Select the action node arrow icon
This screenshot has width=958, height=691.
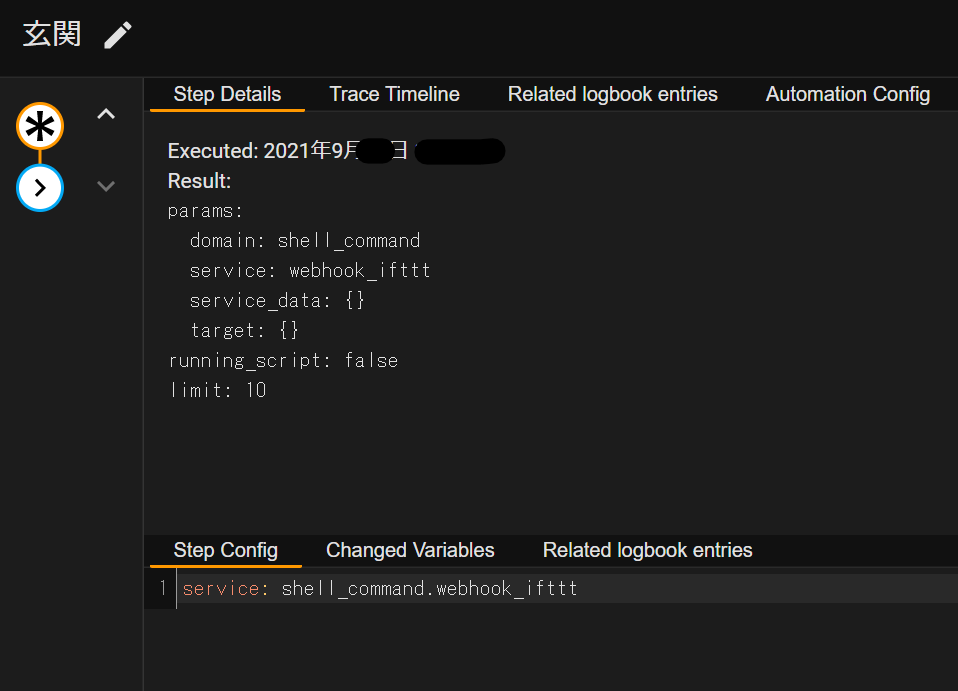point(40,188)
